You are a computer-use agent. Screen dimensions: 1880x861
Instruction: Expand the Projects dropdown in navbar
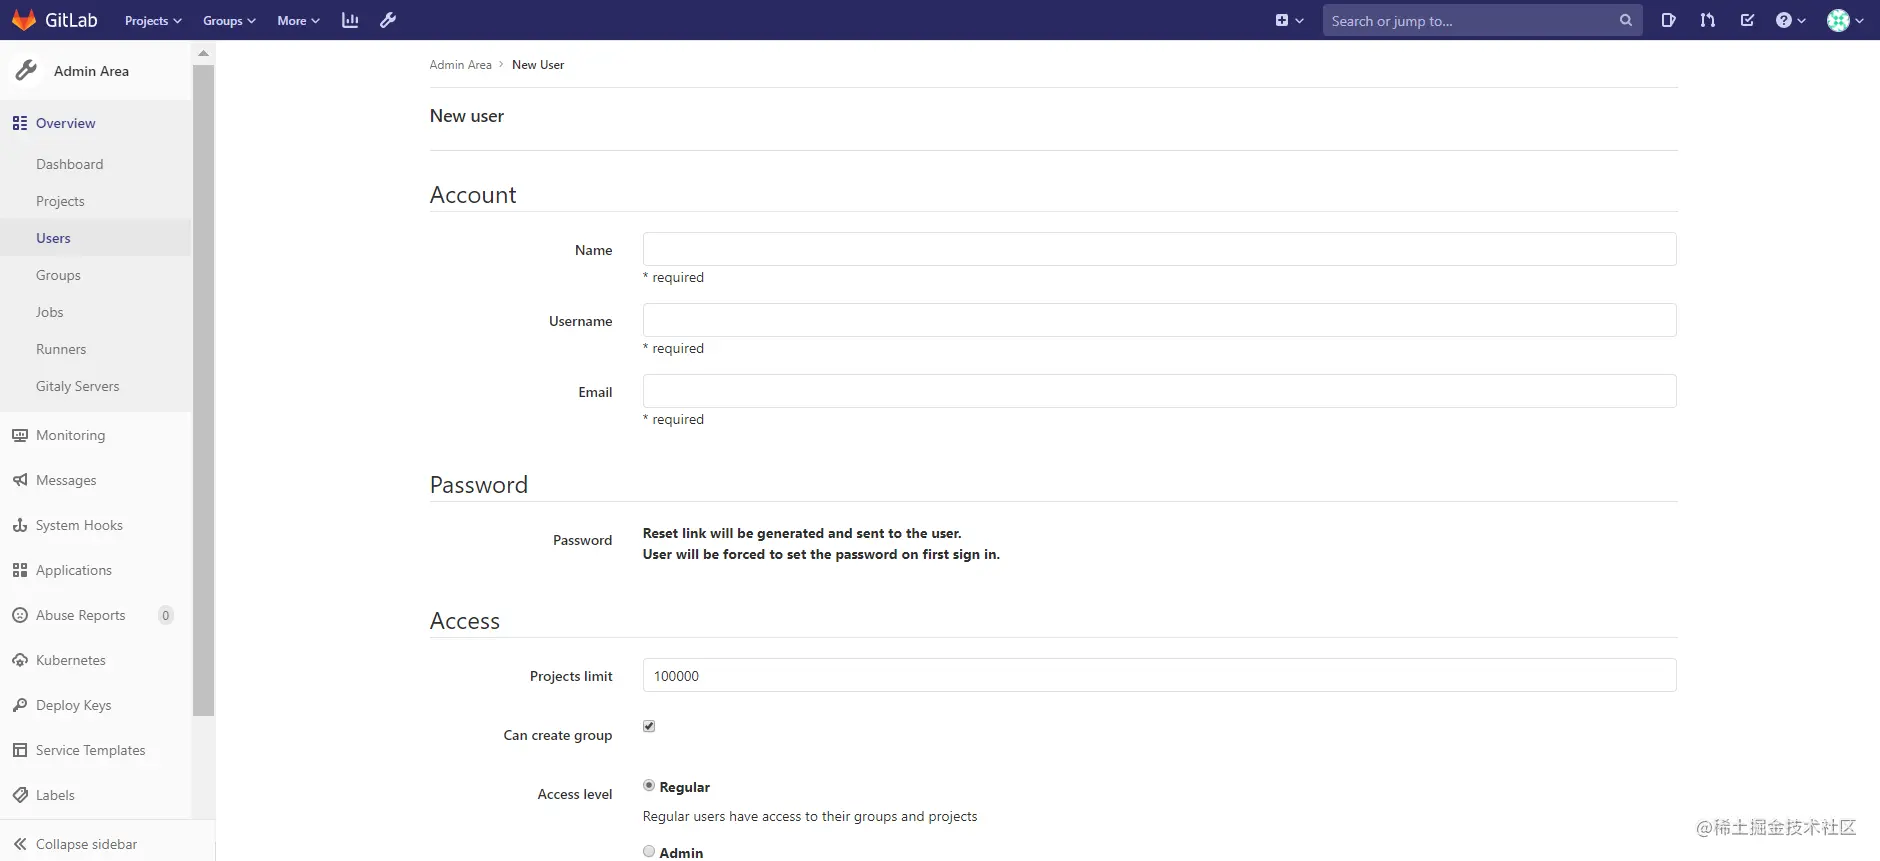click(153, 20)
